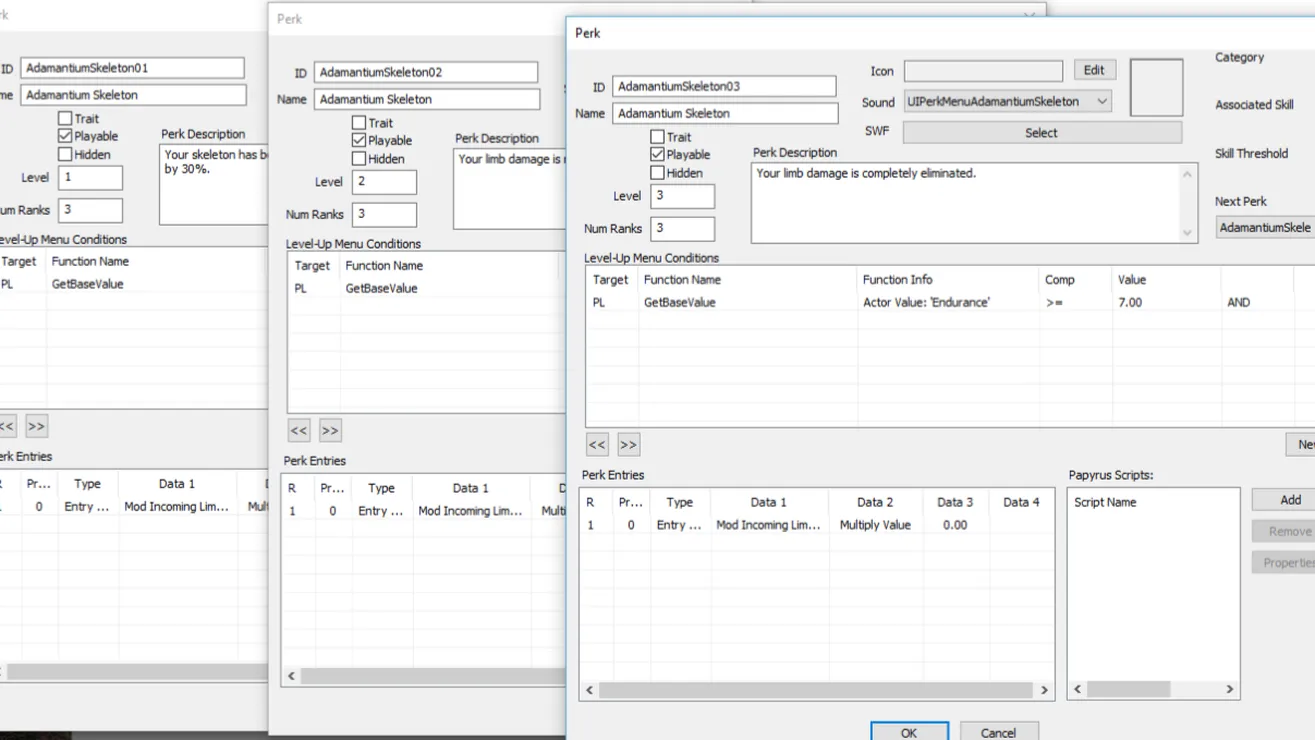Click the ID field AdamantiumSkeleton03
1315x740 pixels.
724,86
